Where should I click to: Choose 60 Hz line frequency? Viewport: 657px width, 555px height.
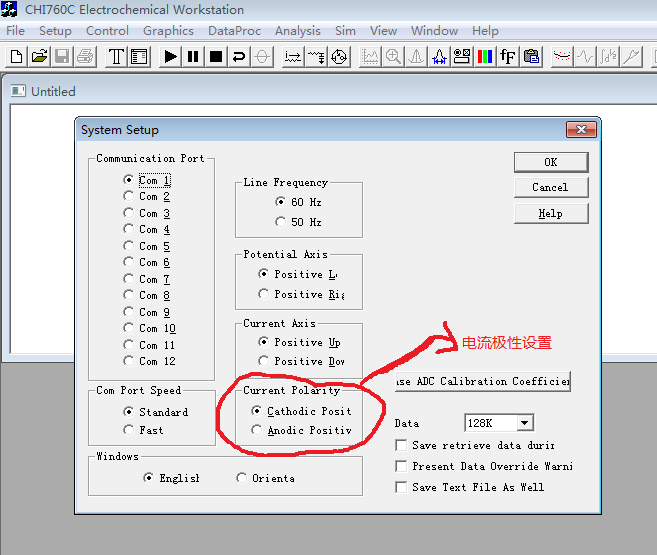tap(298, 202)
